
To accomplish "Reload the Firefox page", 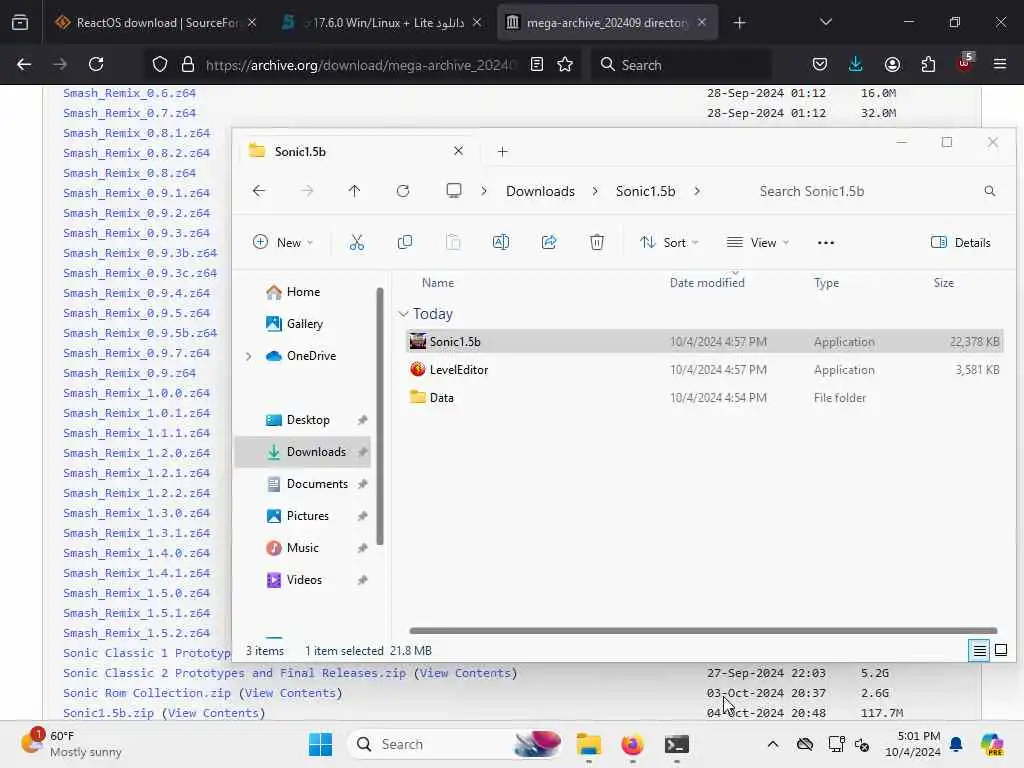I will [x=96, y=64].
